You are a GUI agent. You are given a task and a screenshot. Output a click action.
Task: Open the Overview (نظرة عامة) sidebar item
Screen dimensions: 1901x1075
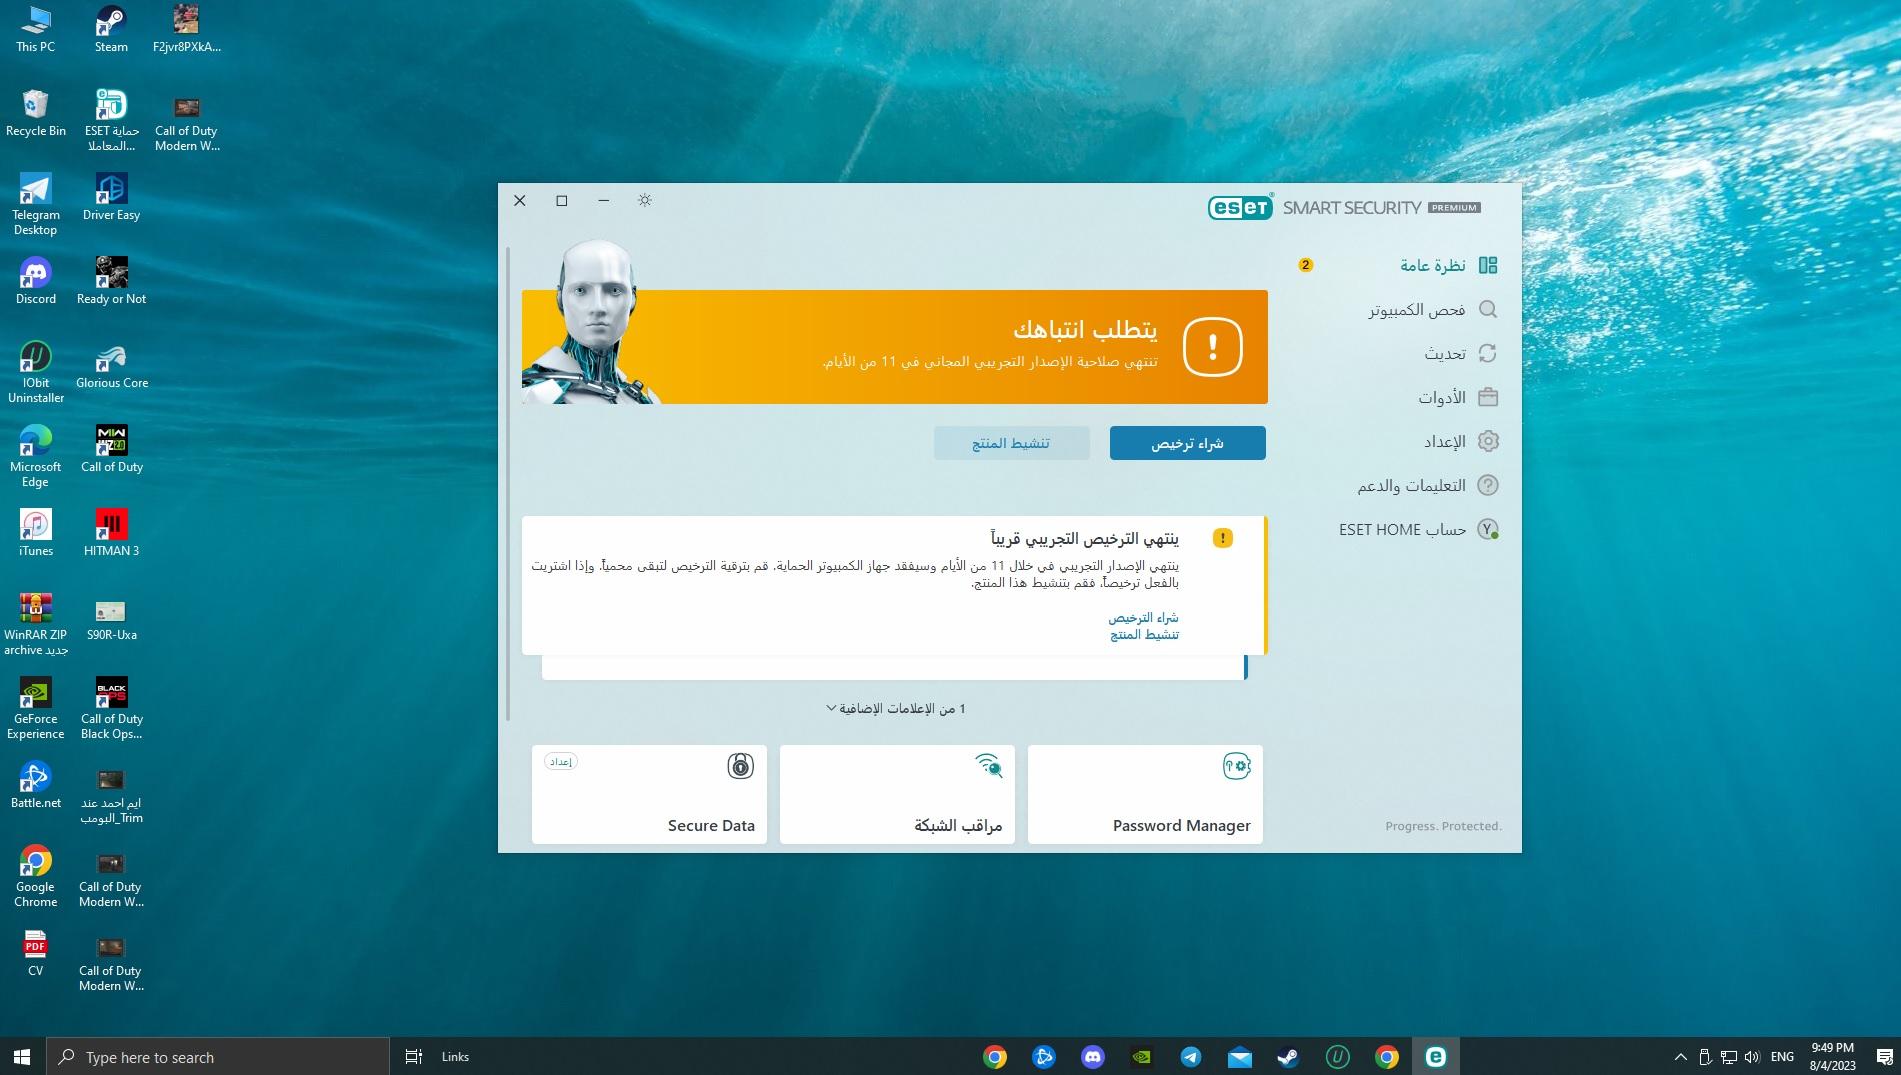[x=1448, y=265]
